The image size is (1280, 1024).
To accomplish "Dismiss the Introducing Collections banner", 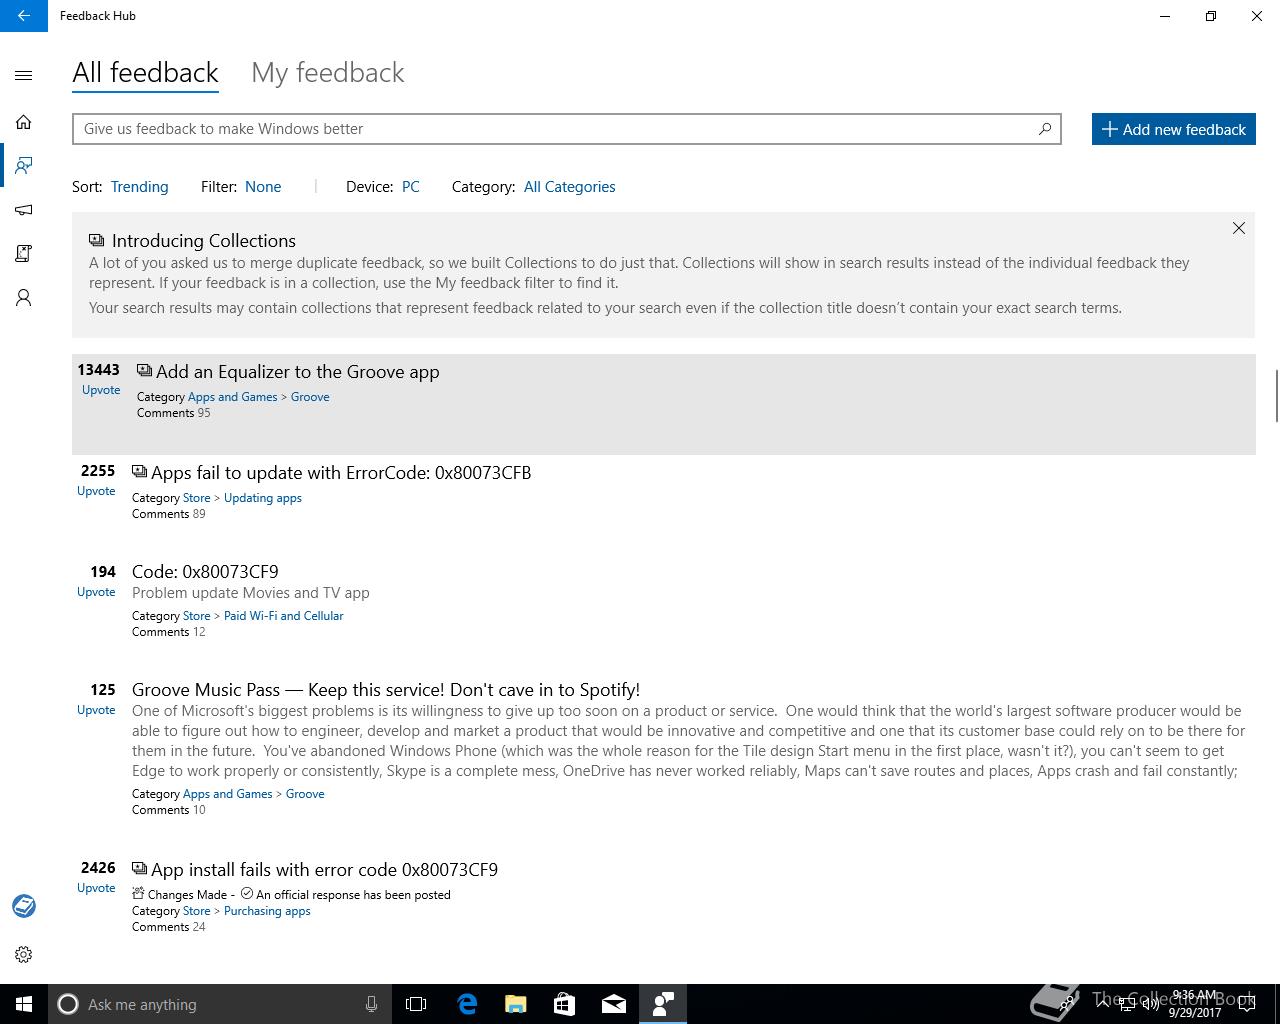I will pos(1239,228).
